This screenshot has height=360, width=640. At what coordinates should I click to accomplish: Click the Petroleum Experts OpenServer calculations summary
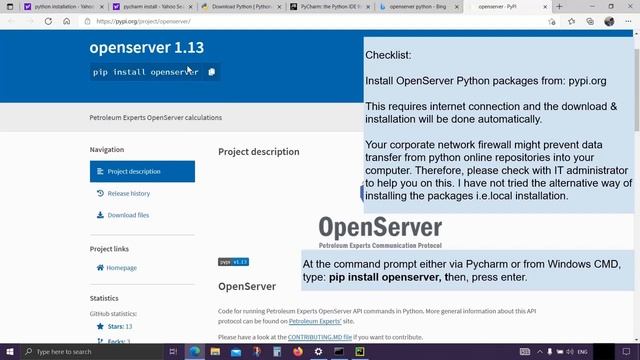156,118
